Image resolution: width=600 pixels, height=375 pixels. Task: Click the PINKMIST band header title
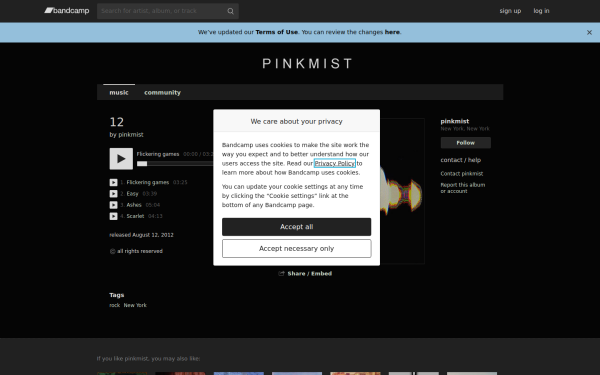(307, 64)
